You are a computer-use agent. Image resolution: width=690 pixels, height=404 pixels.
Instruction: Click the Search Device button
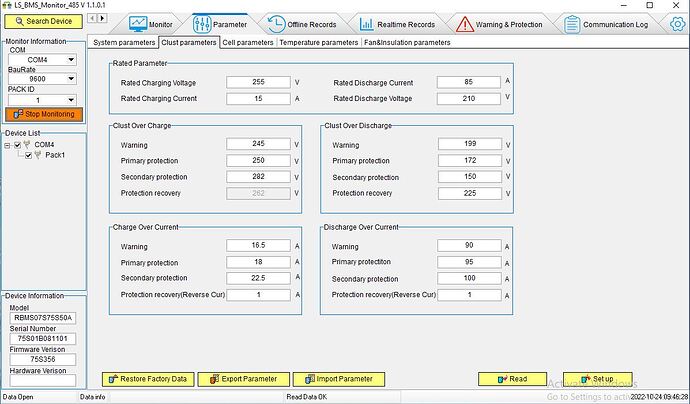tap(43, 21)
